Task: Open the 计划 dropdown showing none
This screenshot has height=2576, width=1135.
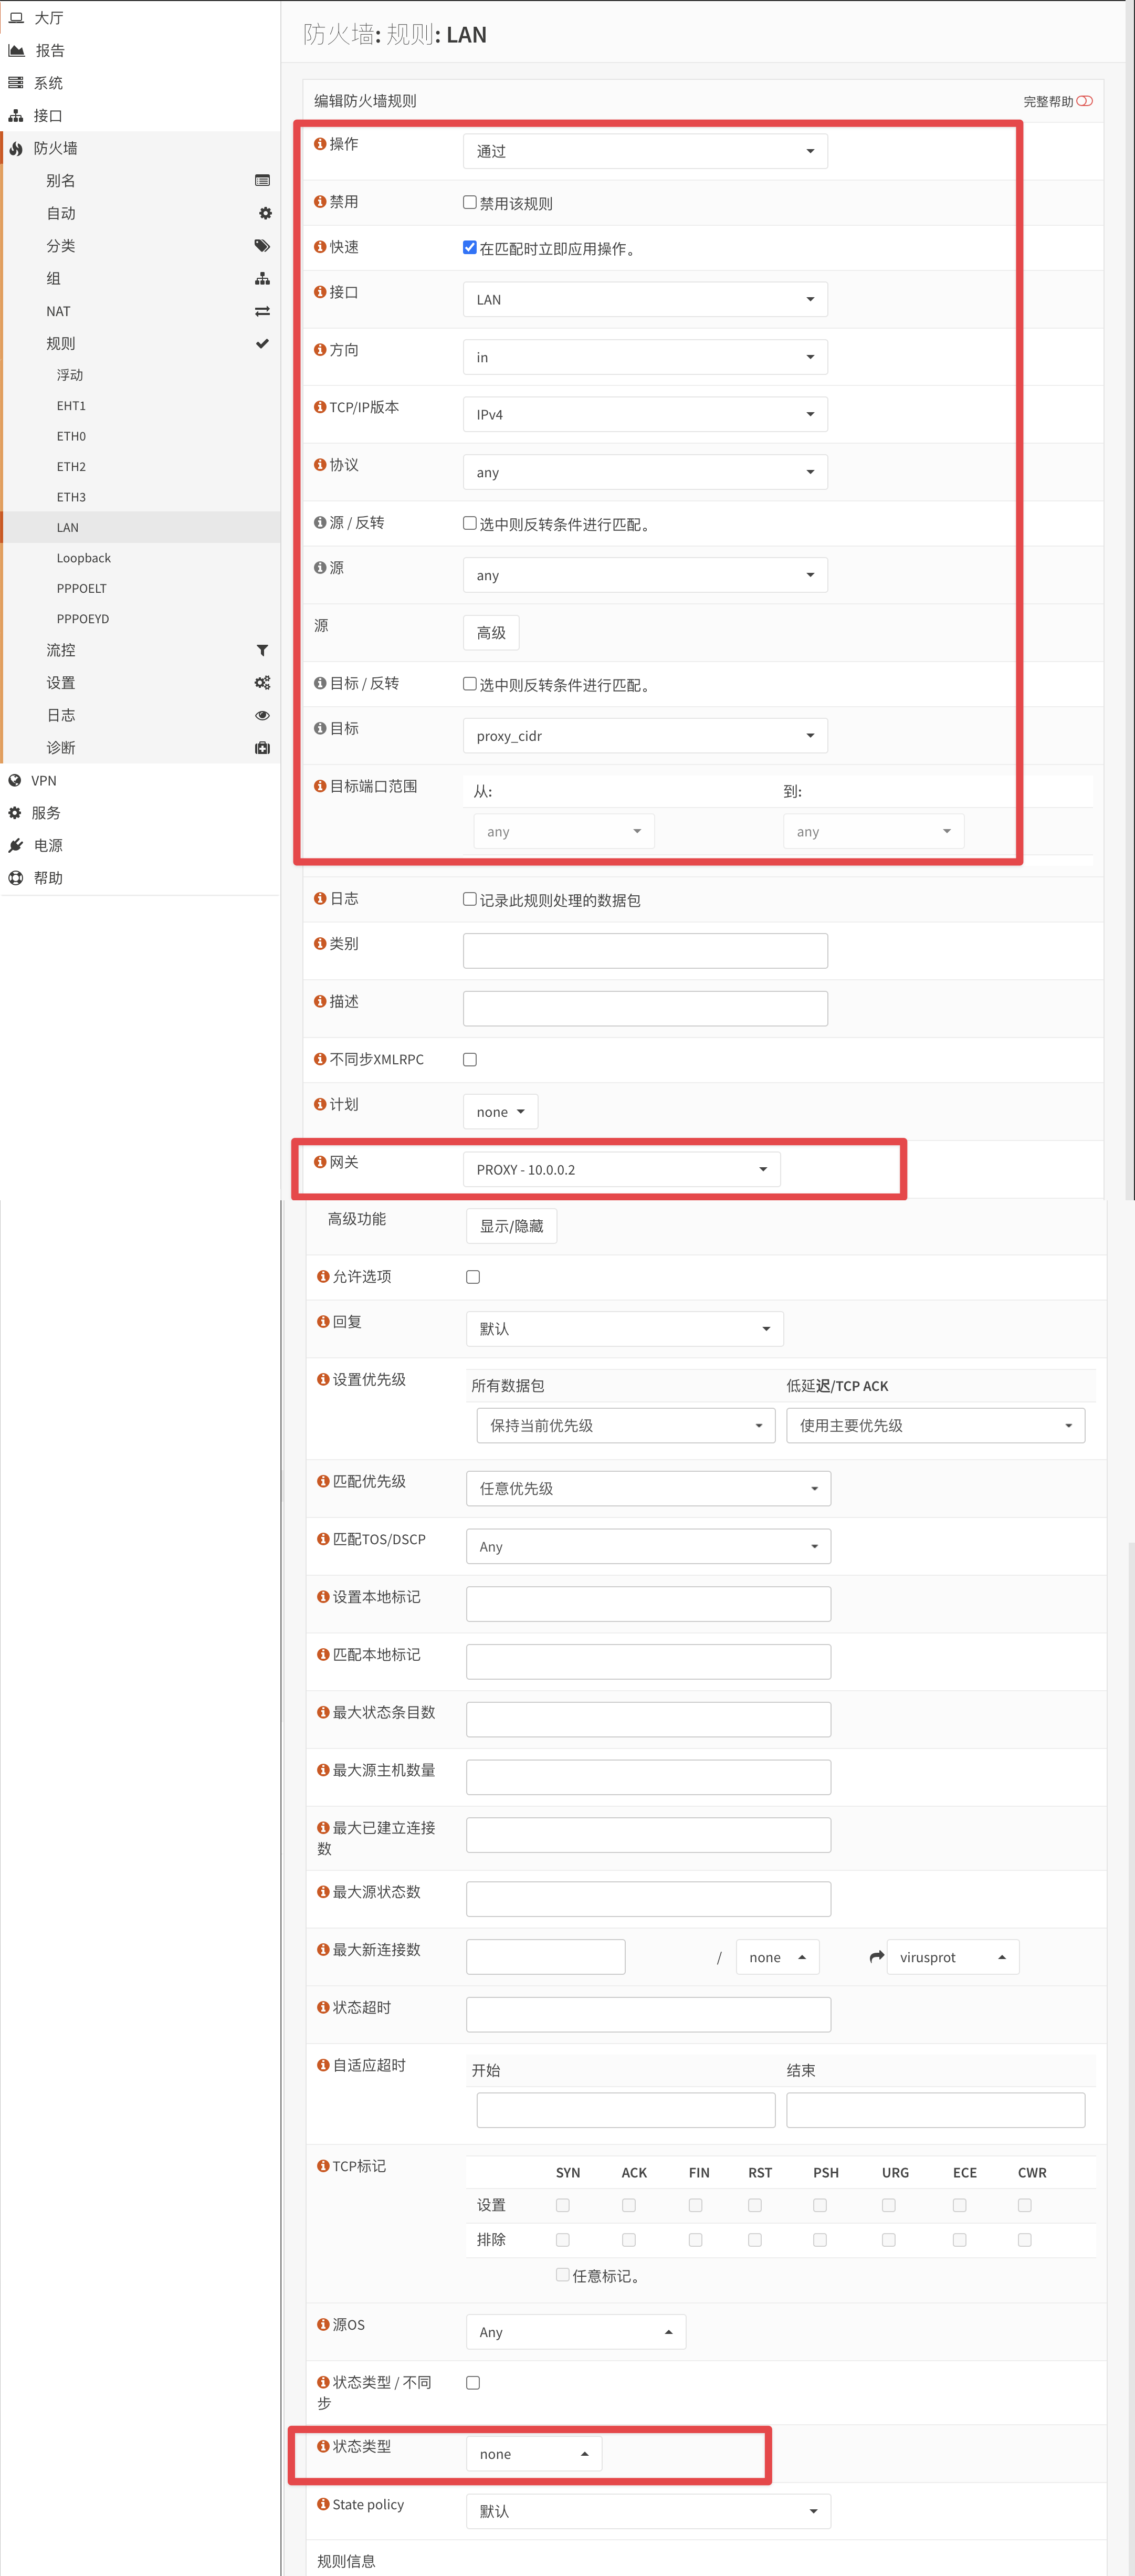Action: tap(500, 1112)
